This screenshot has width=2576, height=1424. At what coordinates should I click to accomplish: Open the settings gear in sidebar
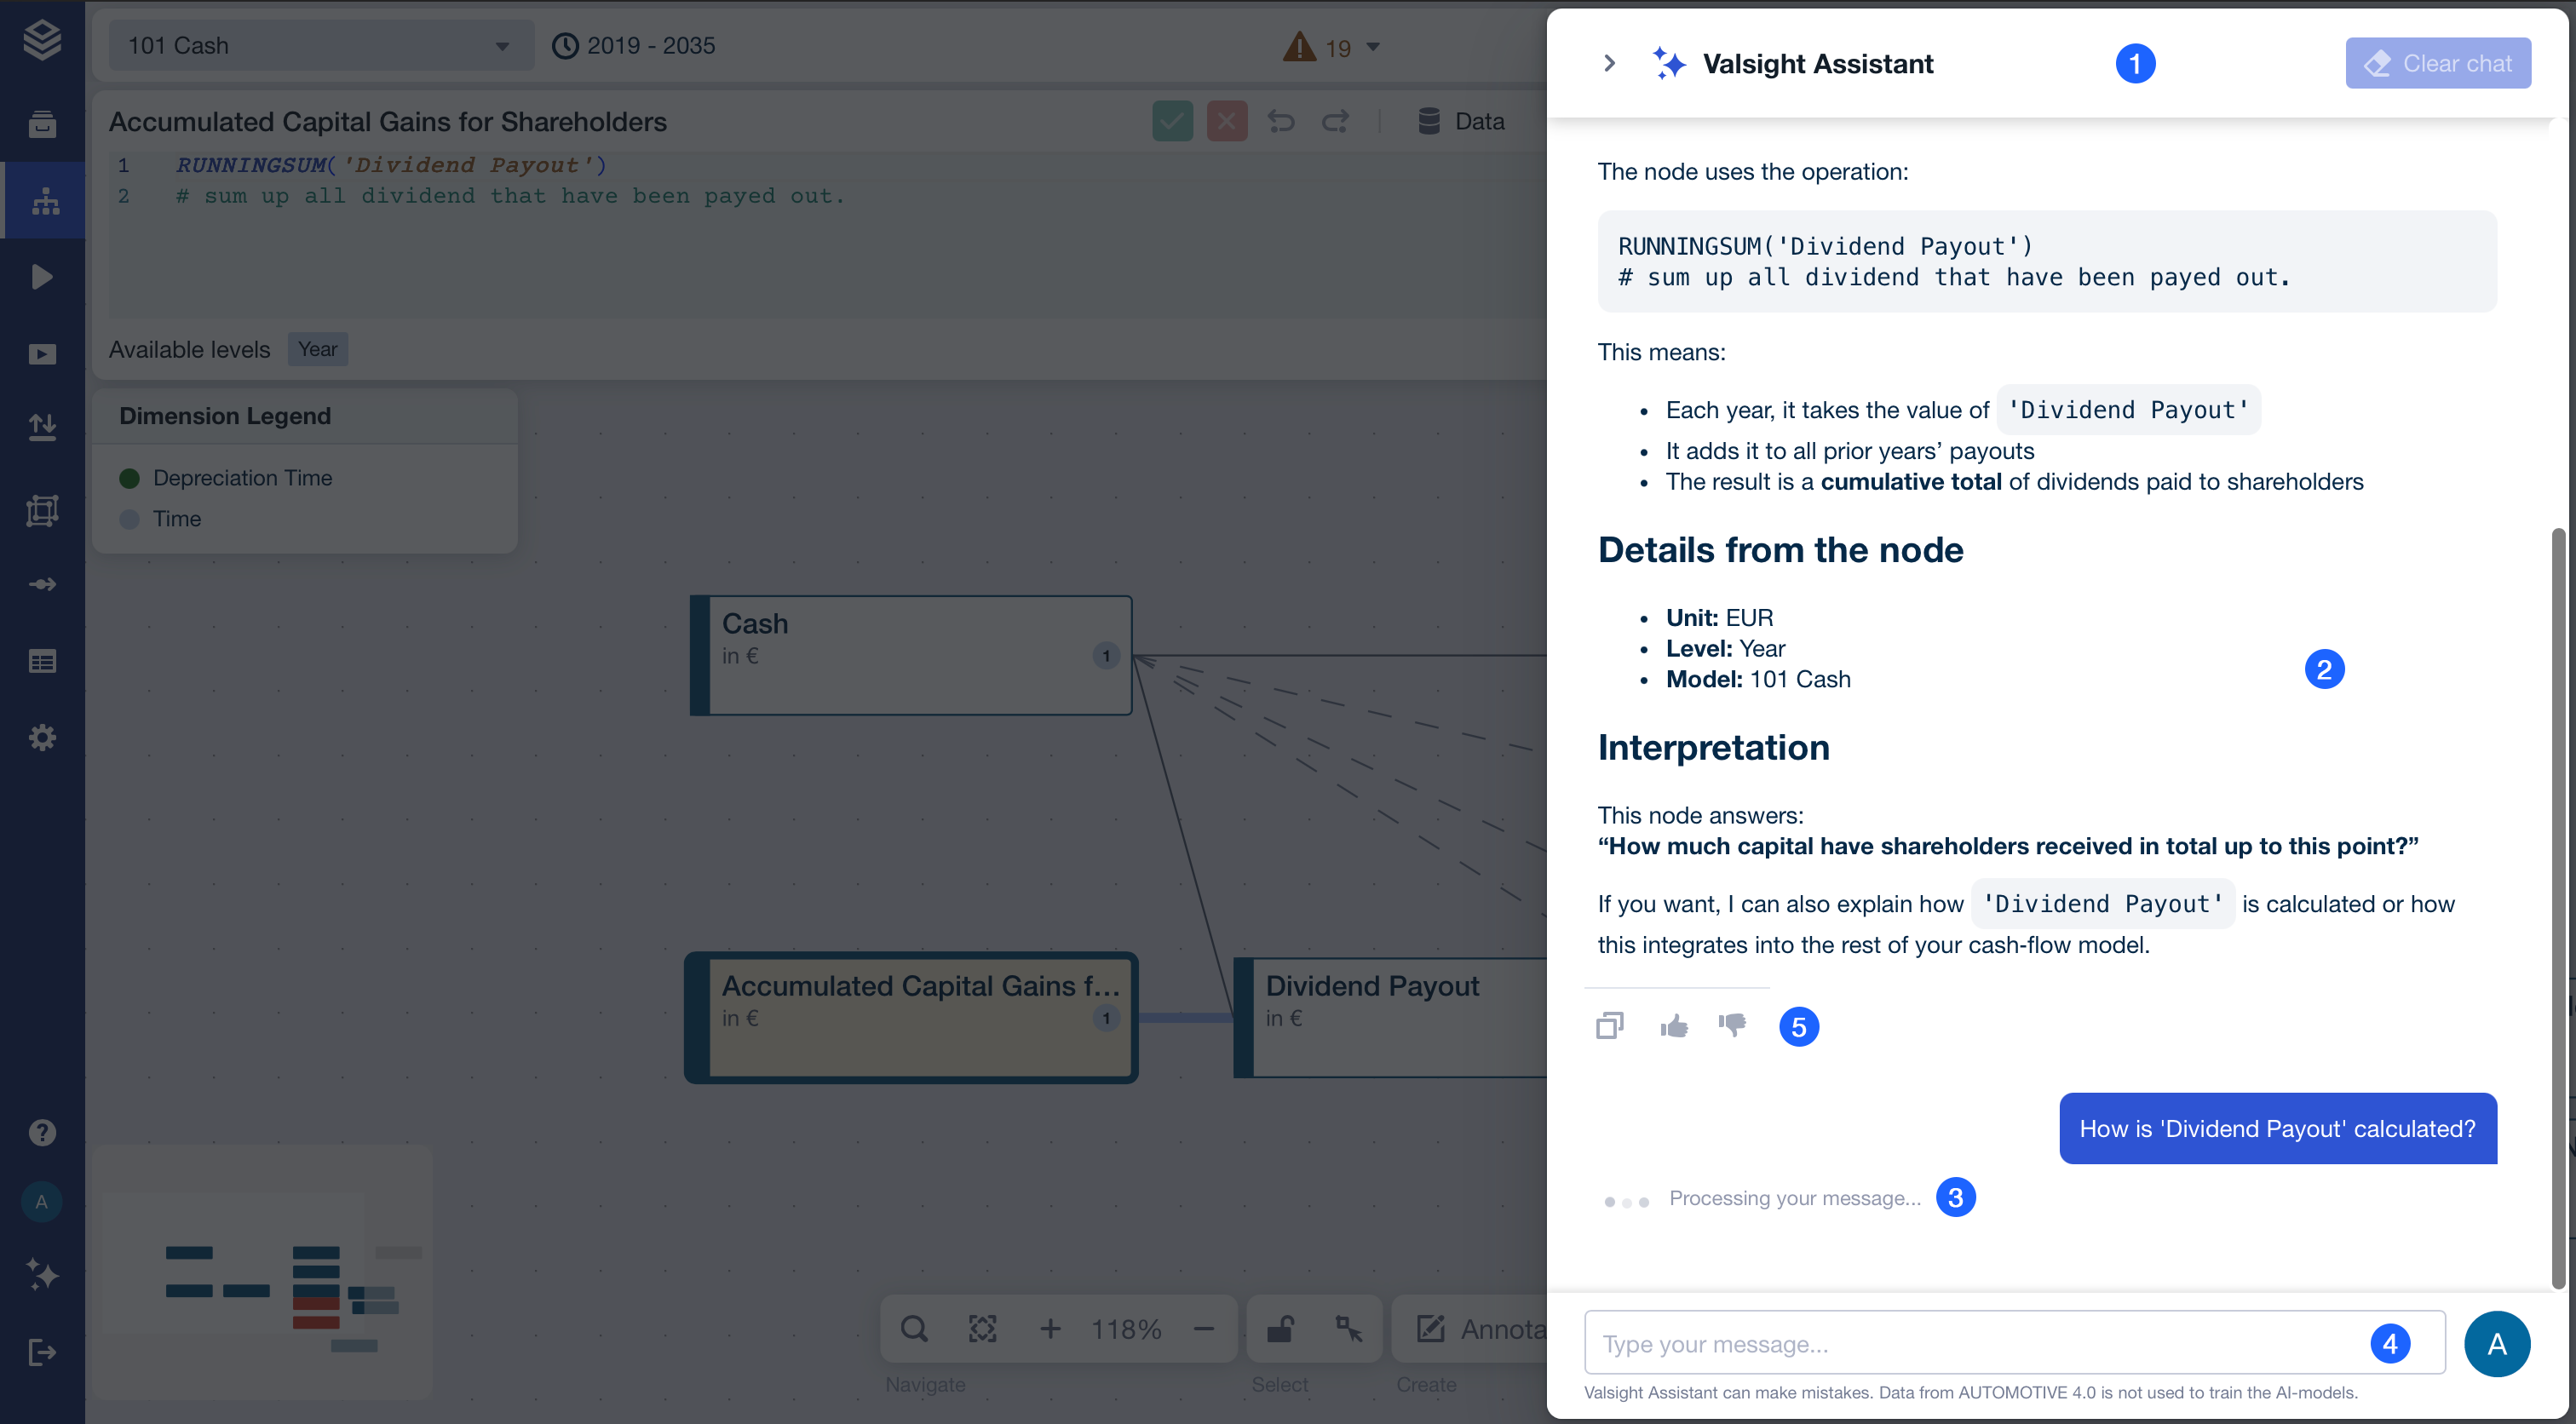point(42,738)
